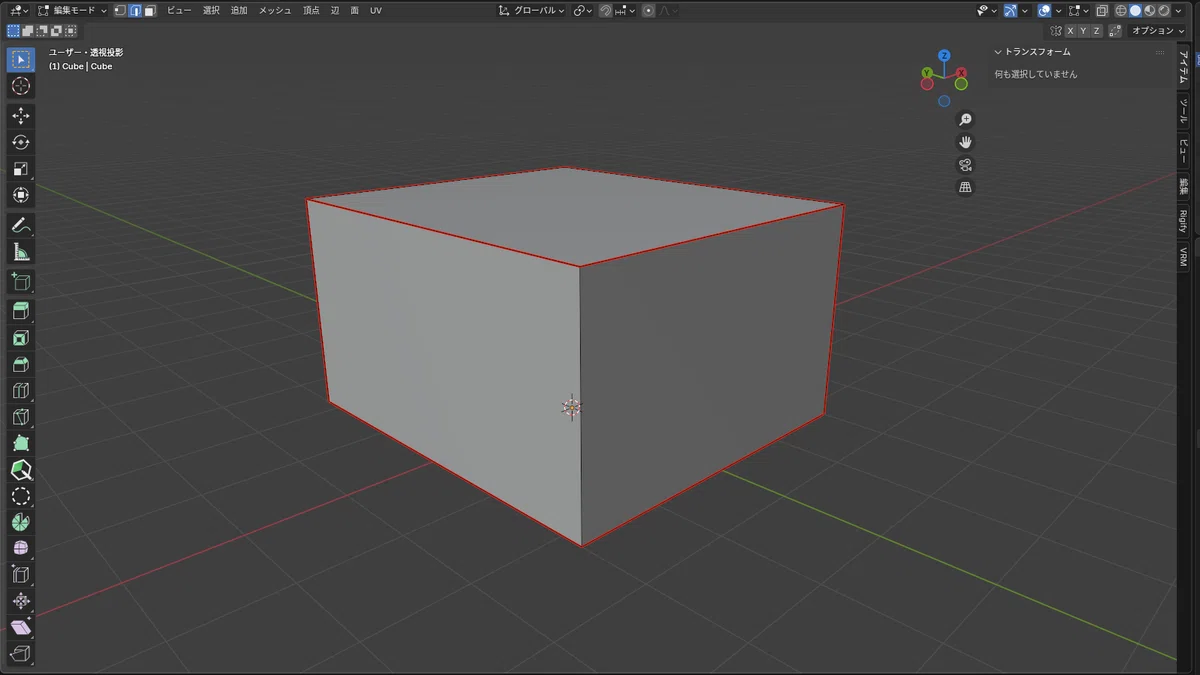Viewport: 1200px width, 675px height.
Task: Select the Move tool
Action: click(x=21, y=116)
